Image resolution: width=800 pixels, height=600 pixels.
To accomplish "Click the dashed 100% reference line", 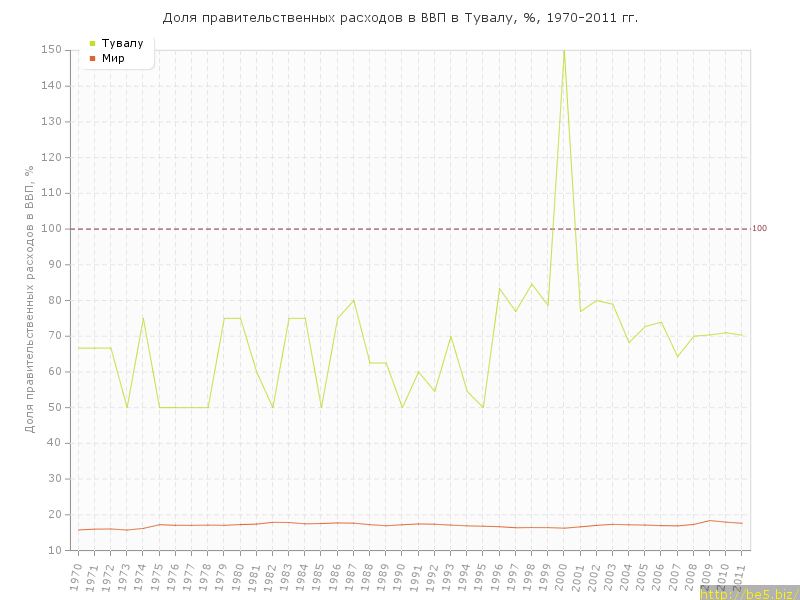I will pyautogui.click(x=400, y=229).
